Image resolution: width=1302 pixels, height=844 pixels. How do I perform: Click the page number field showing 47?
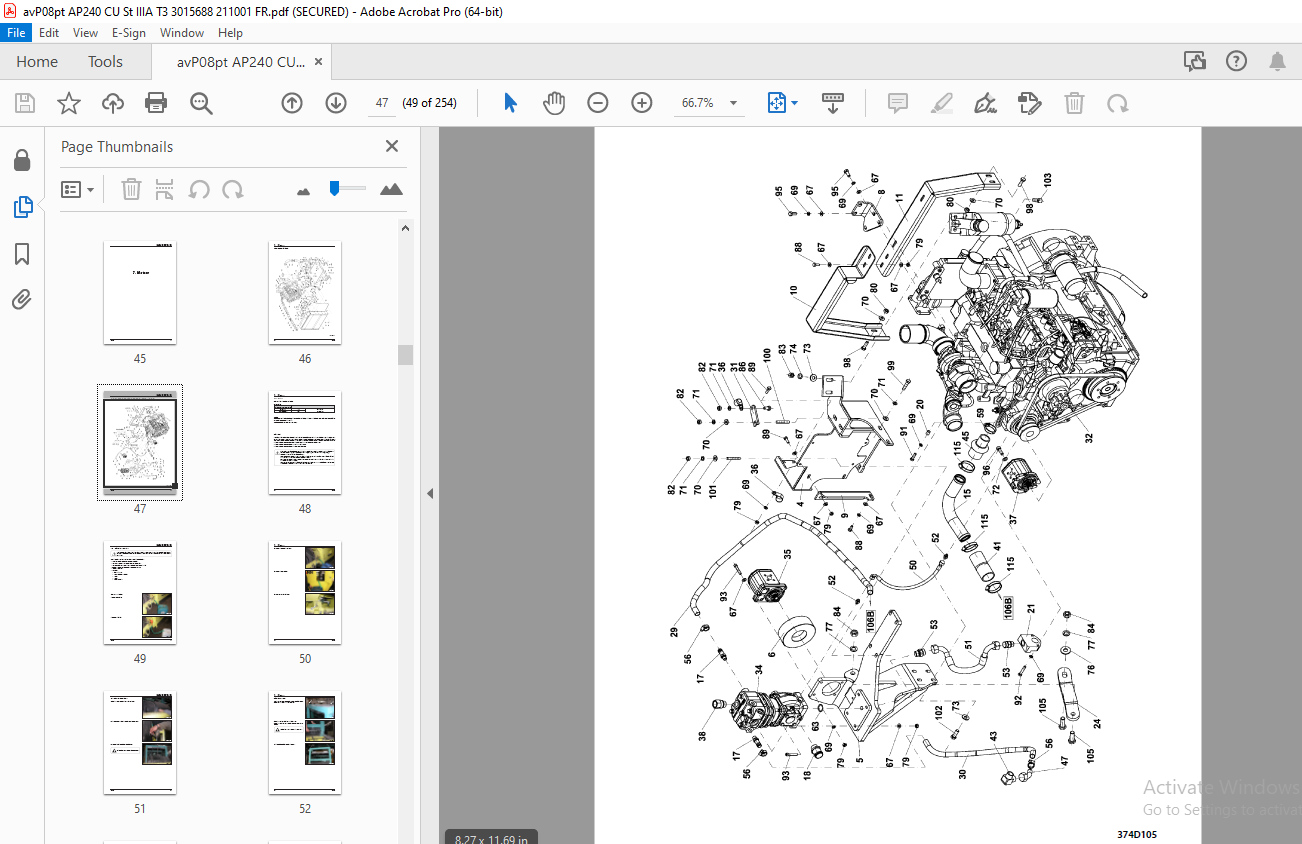pos(382,103)
